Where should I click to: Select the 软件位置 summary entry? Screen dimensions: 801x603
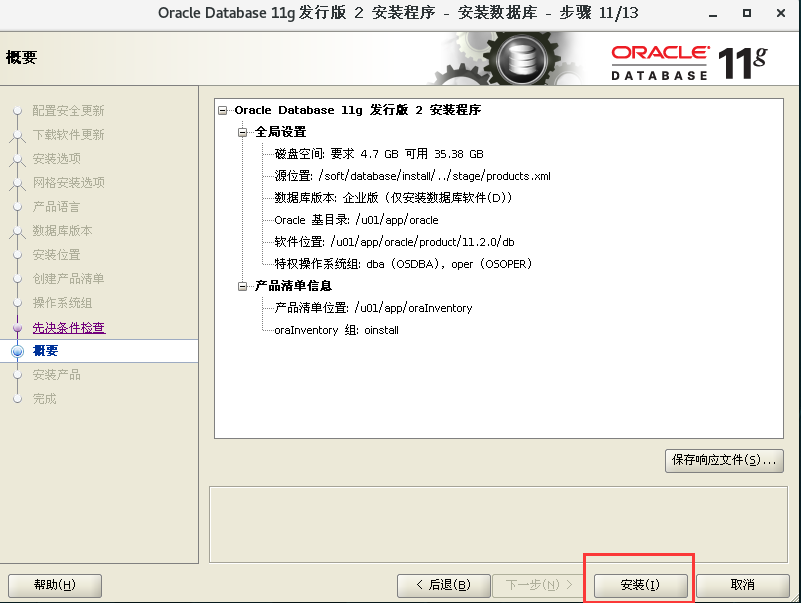tap(390, 242)
